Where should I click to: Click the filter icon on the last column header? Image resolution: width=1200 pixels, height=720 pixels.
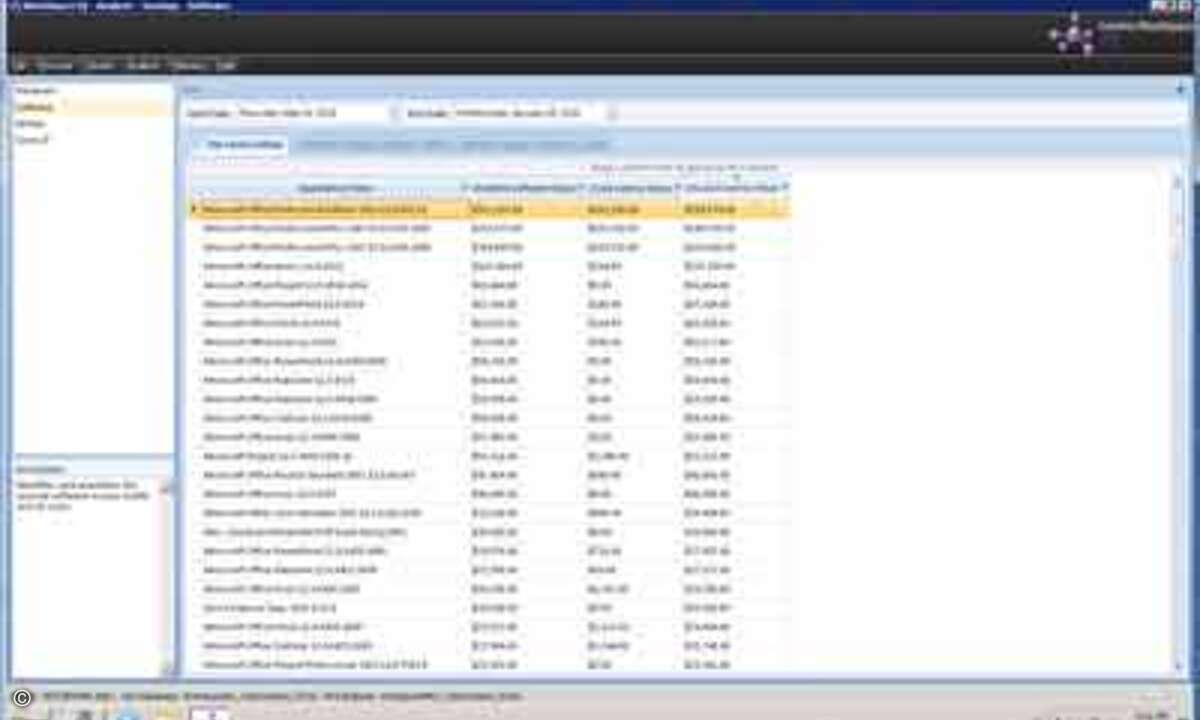coord(785,187)
